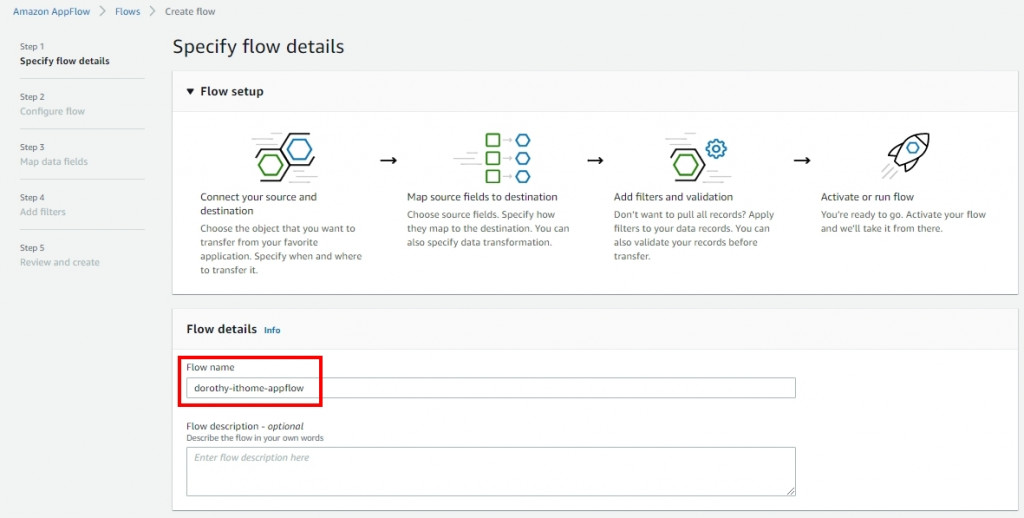Select Step 1 Specify flow details
The height and width of the screenshot is (518, 1024).
tap(65, 54)
